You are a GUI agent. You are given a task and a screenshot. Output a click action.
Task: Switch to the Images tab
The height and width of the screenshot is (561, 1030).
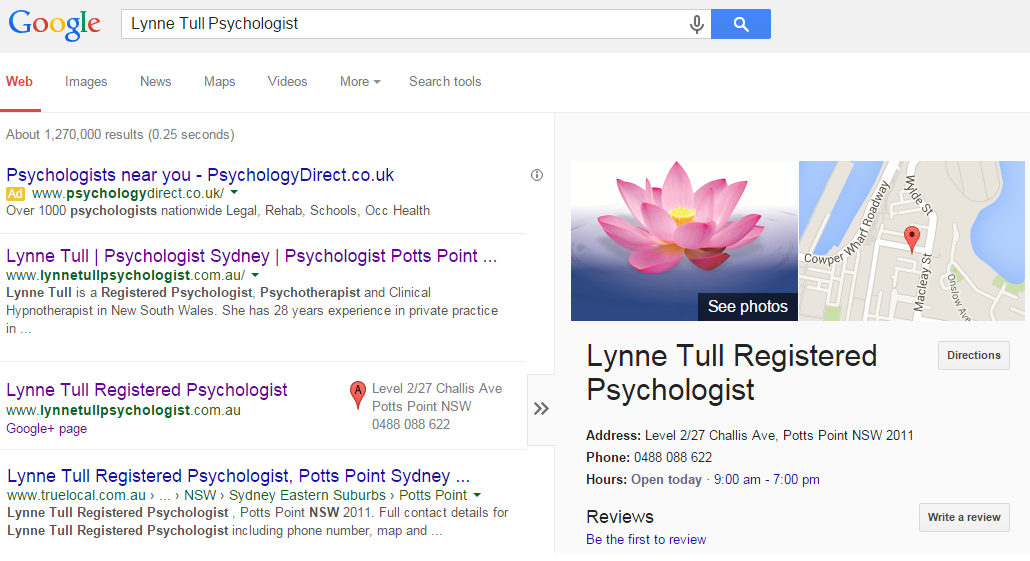tap(86, 81)
